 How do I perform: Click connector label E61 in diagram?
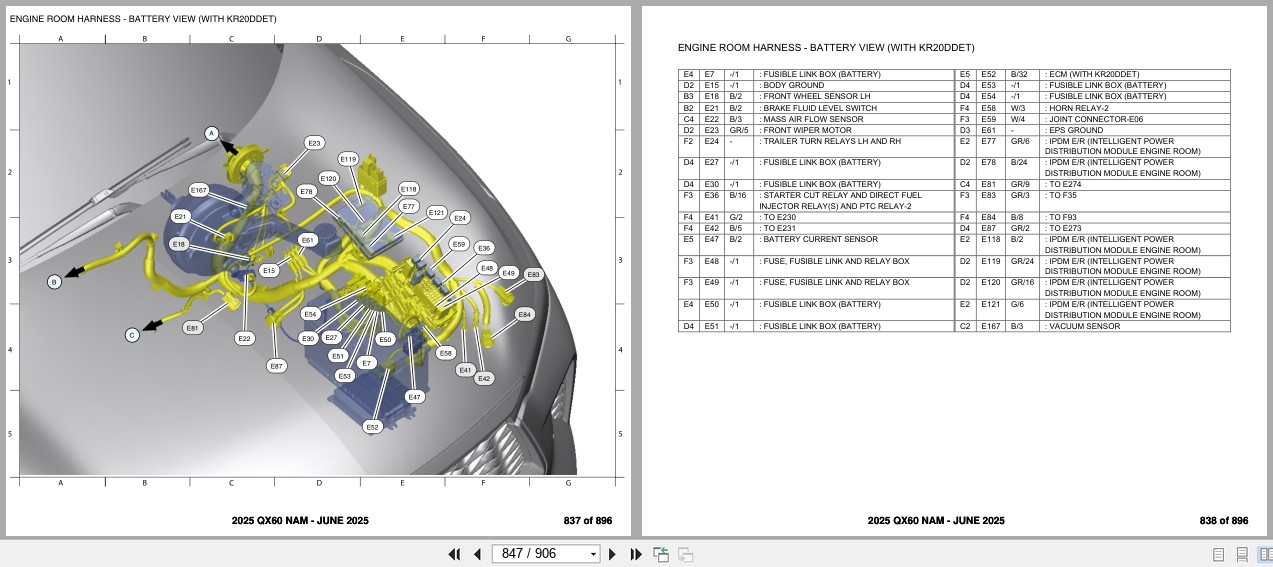[x=308, y=240]
